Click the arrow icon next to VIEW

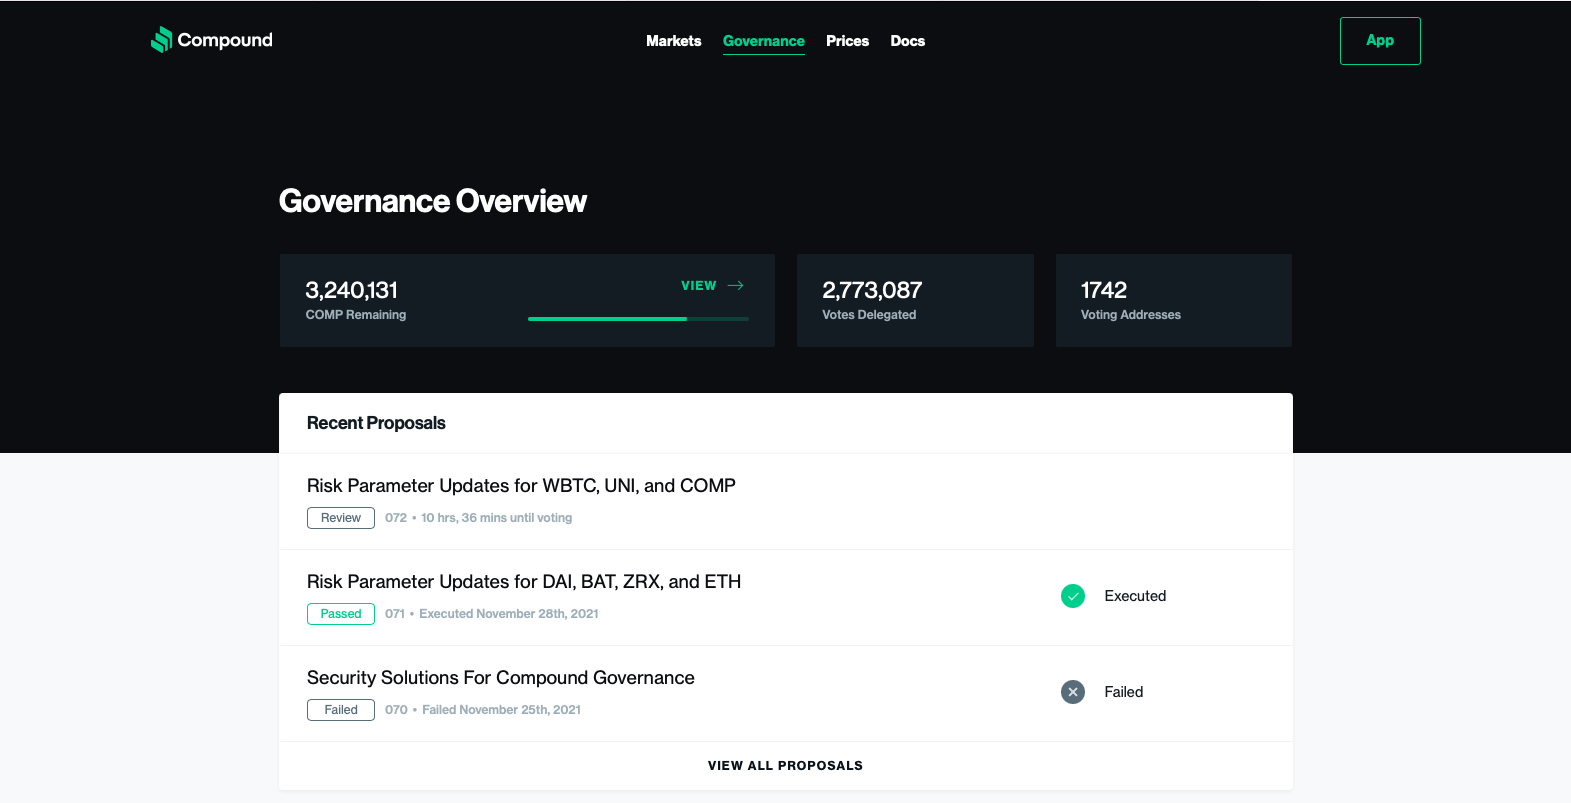tap(736, 286)
